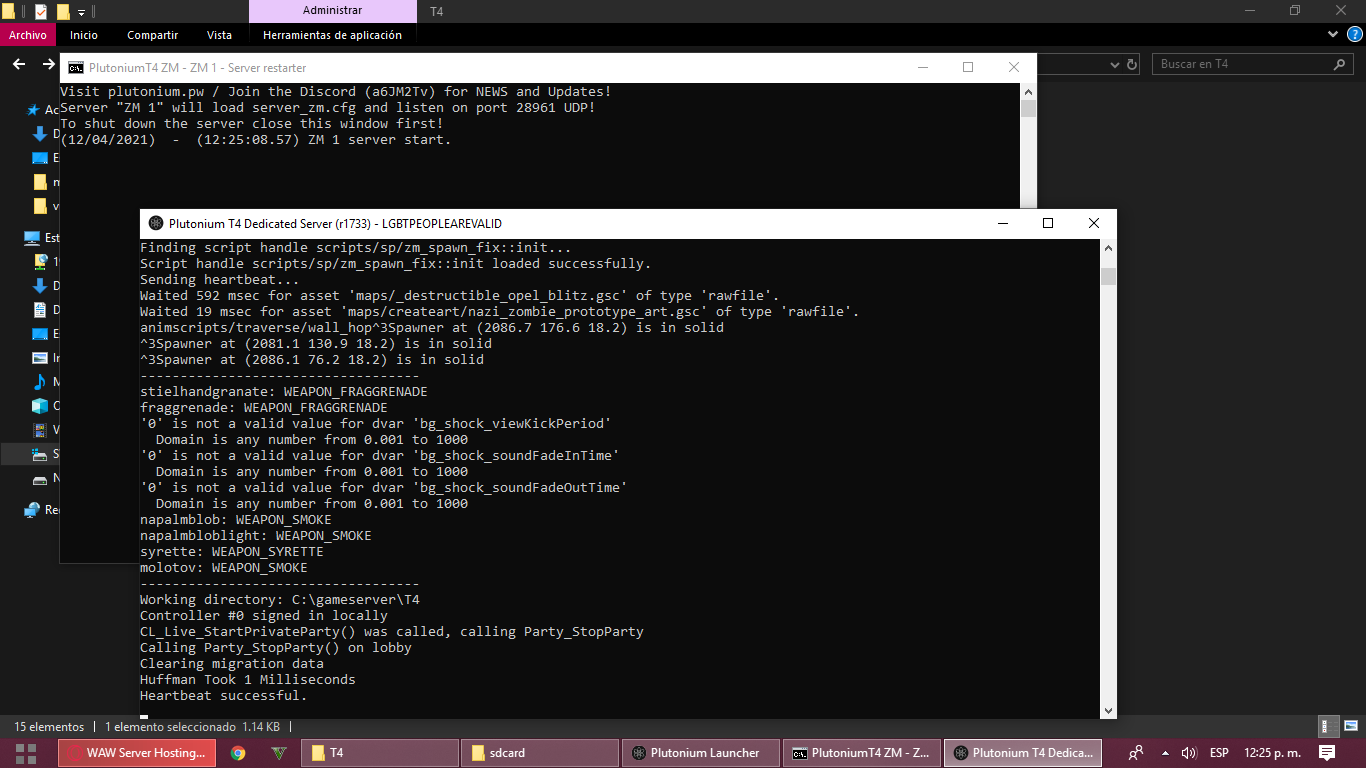Click the Plutonium icon in Dedicated Server title bar
The image size is (1366, 768).
pos(155,223)
